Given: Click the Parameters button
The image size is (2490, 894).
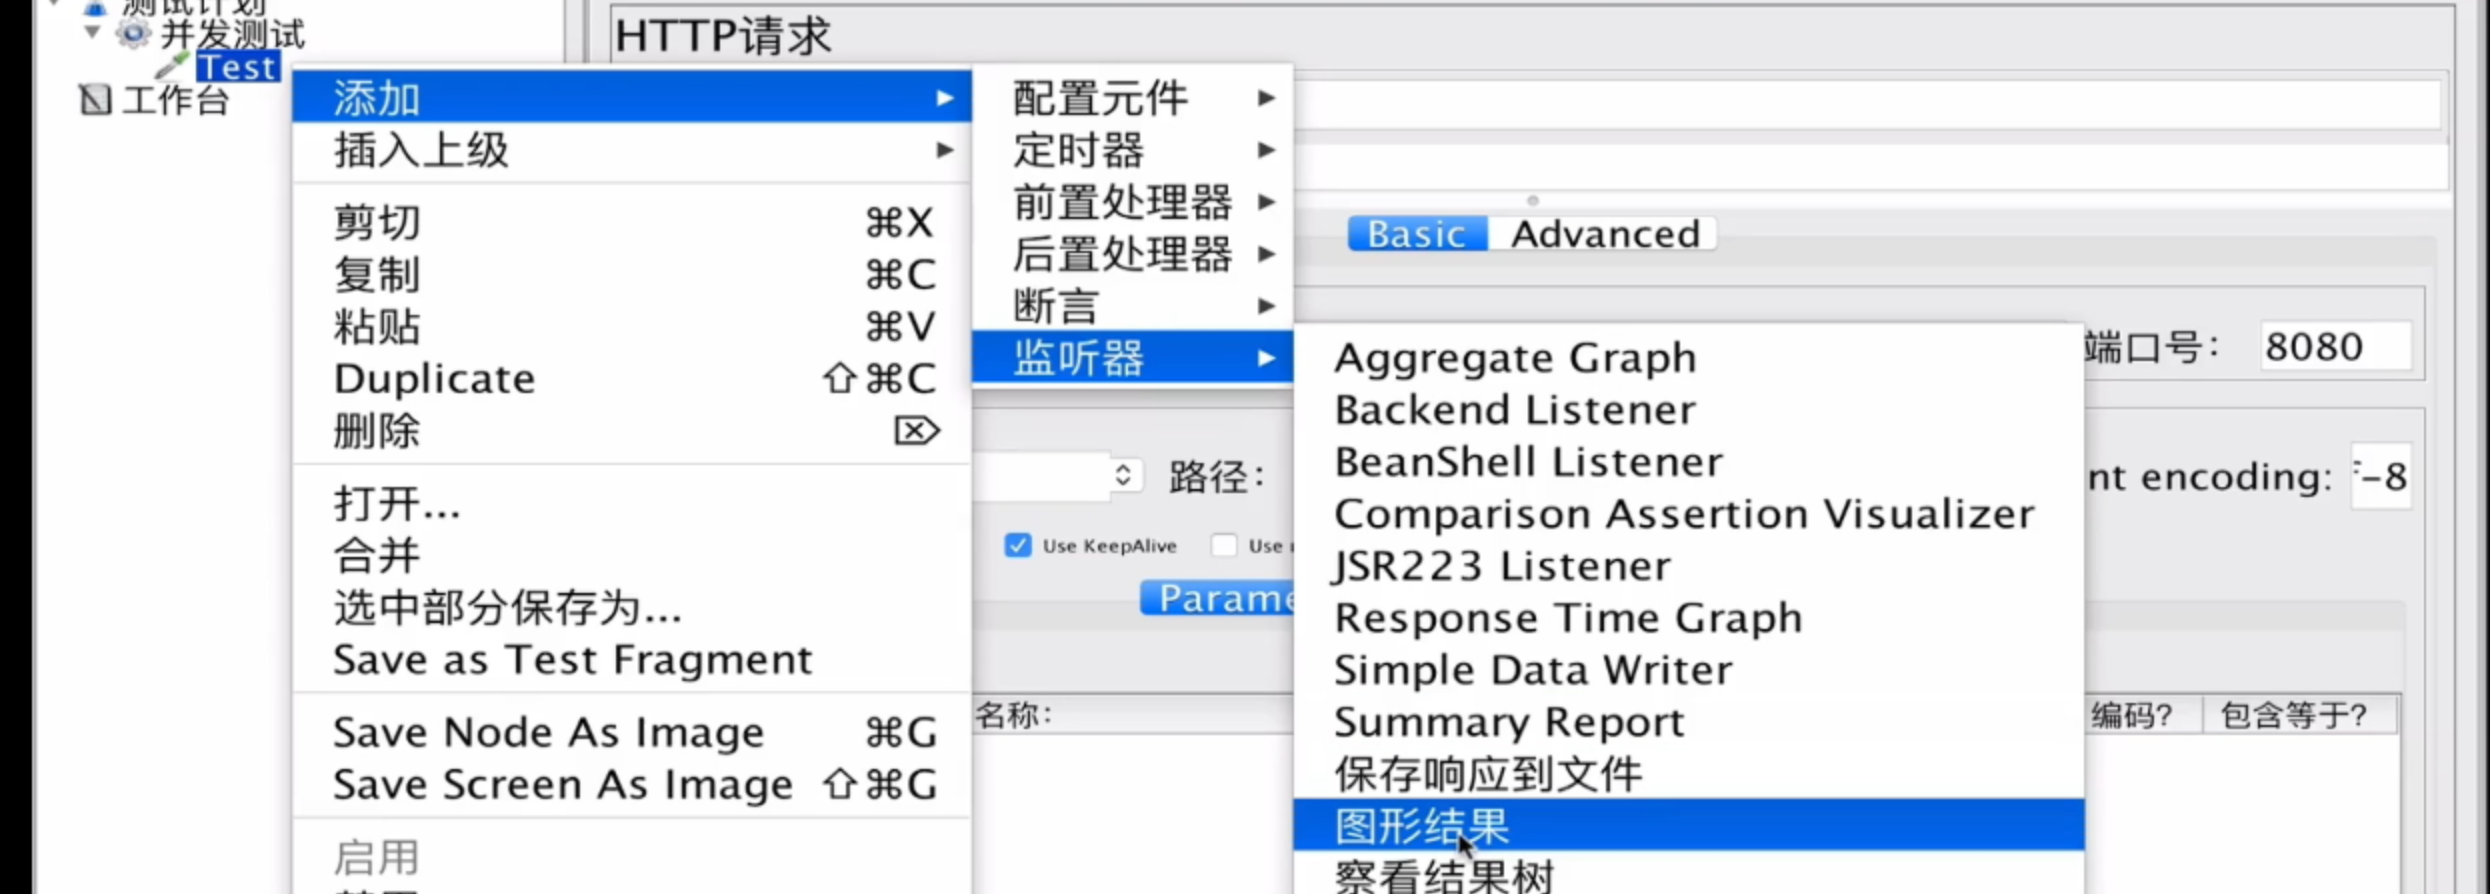Looking at the screenshot, I should tap(1218, 598).
